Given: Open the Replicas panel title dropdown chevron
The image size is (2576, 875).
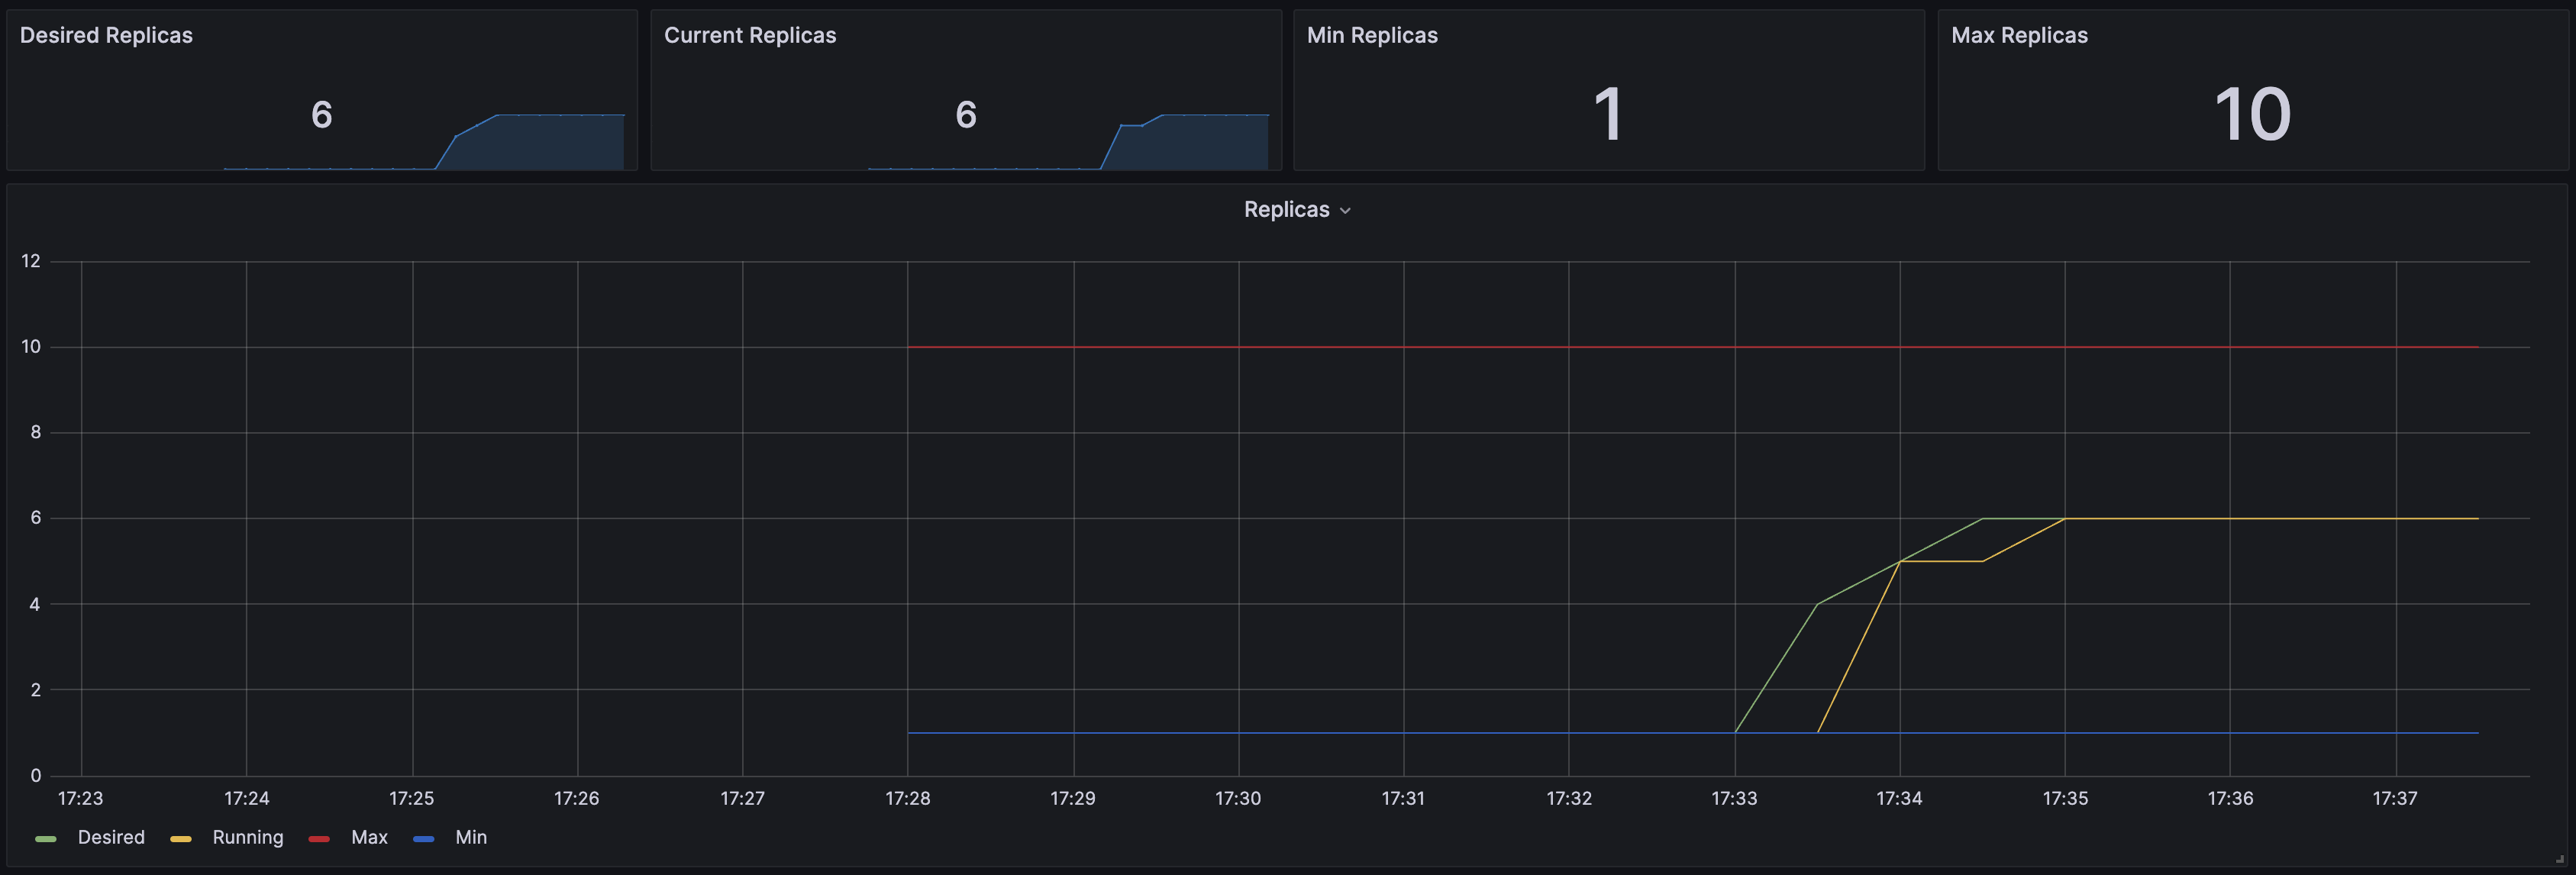Looking at the screenshot, I should coord(1345,211).
